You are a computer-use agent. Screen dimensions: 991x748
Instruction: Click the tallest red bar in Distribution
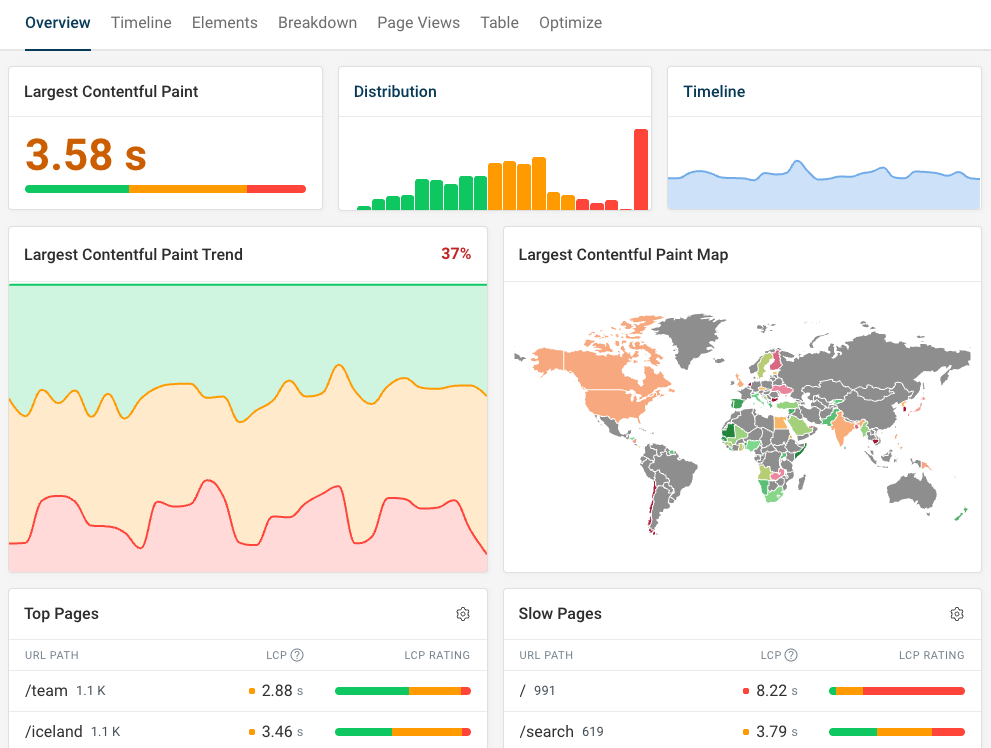point(643,168)
